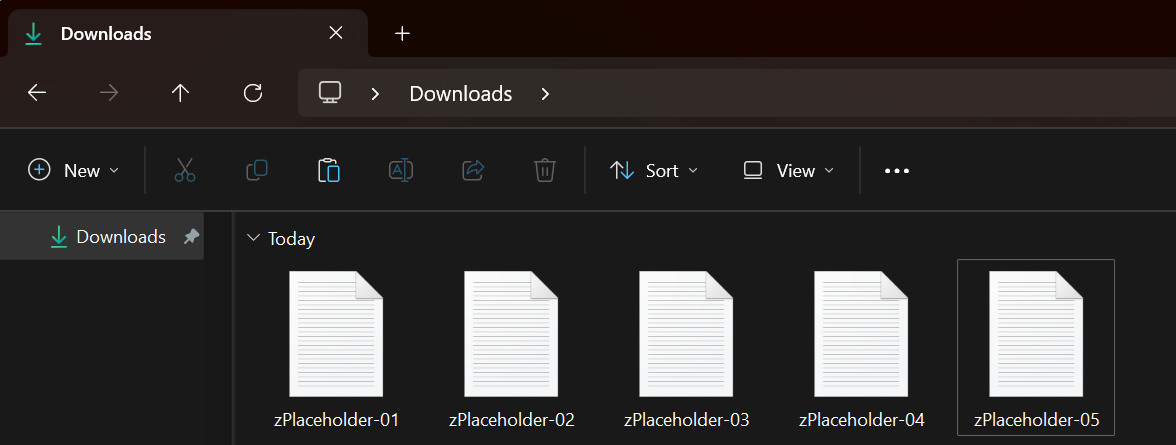Click the zPlaceholder-04 file name

(x=862, y=419)
